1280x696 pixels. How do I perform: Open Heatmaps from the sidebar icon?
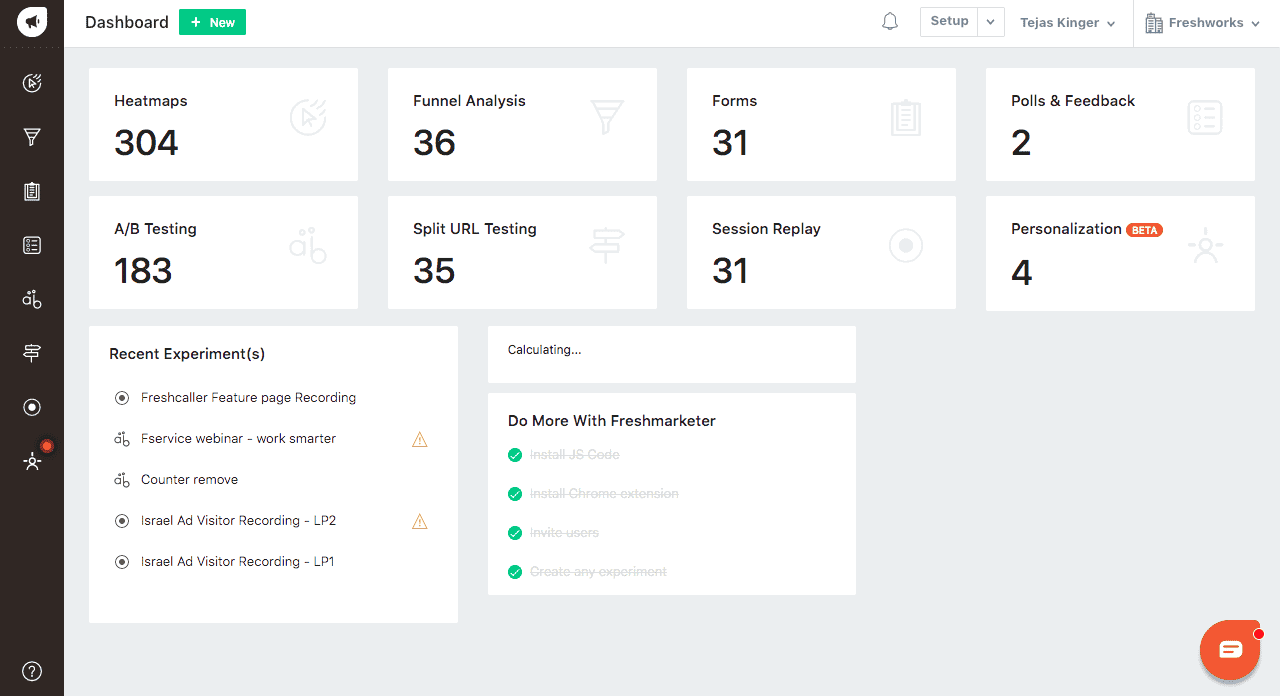tap(32, 83)
